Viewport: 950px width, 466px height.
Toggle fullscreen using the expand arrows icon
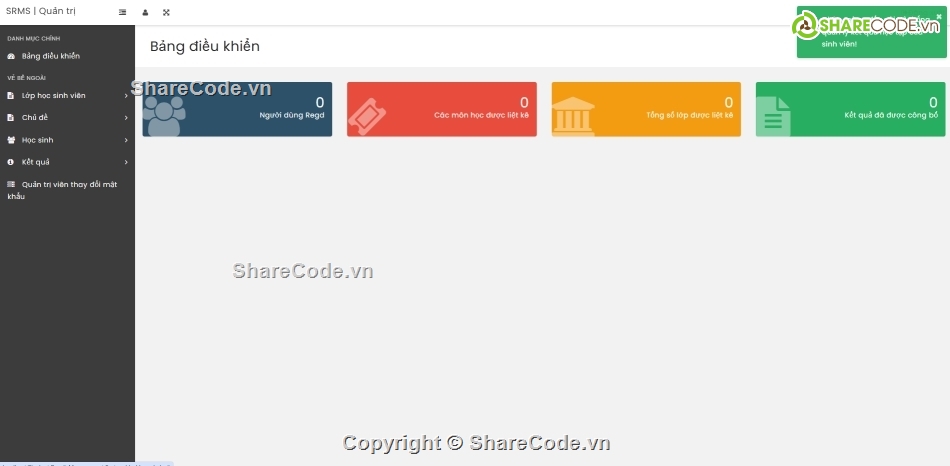coord(166,12)
